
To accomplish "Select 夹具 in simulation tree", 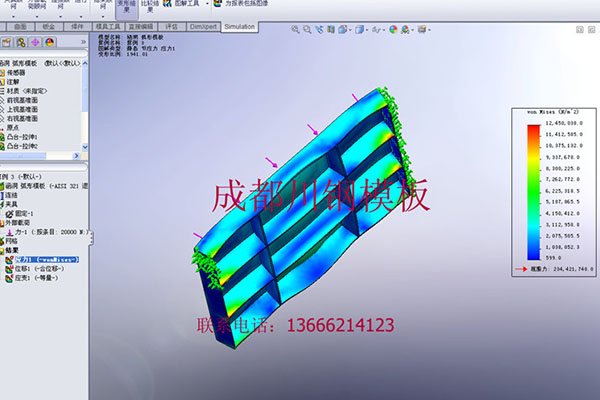I will 11,204.
